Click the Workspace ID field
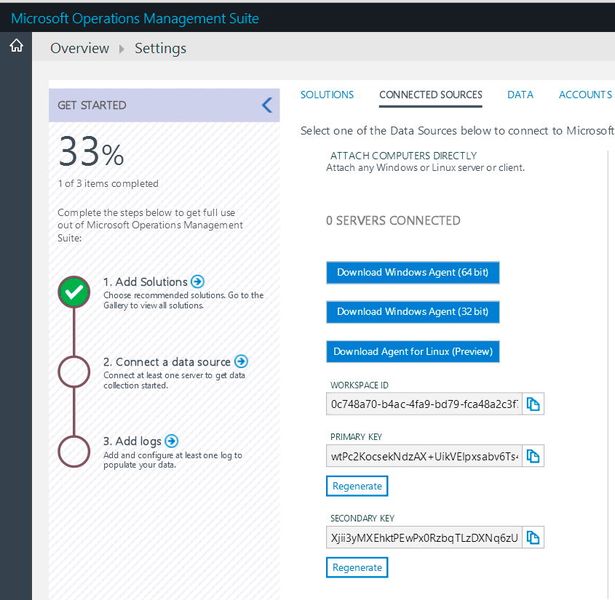The width and height of the screenshot is (615, 600). tap(424, 404)
